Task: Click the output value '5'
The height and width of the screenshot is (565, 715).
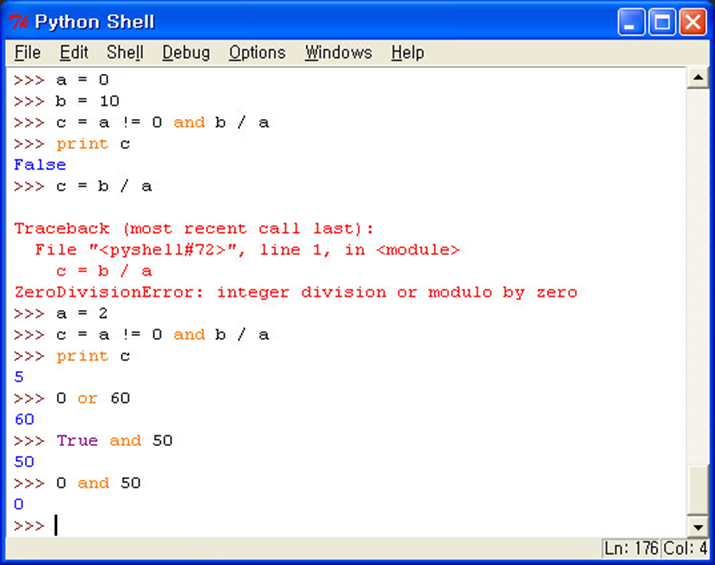Action: click(x=19, y=377)
